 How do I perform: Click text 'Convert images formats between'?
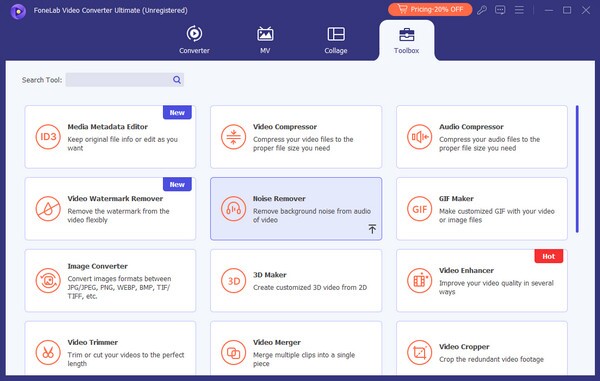coord(119,278)
